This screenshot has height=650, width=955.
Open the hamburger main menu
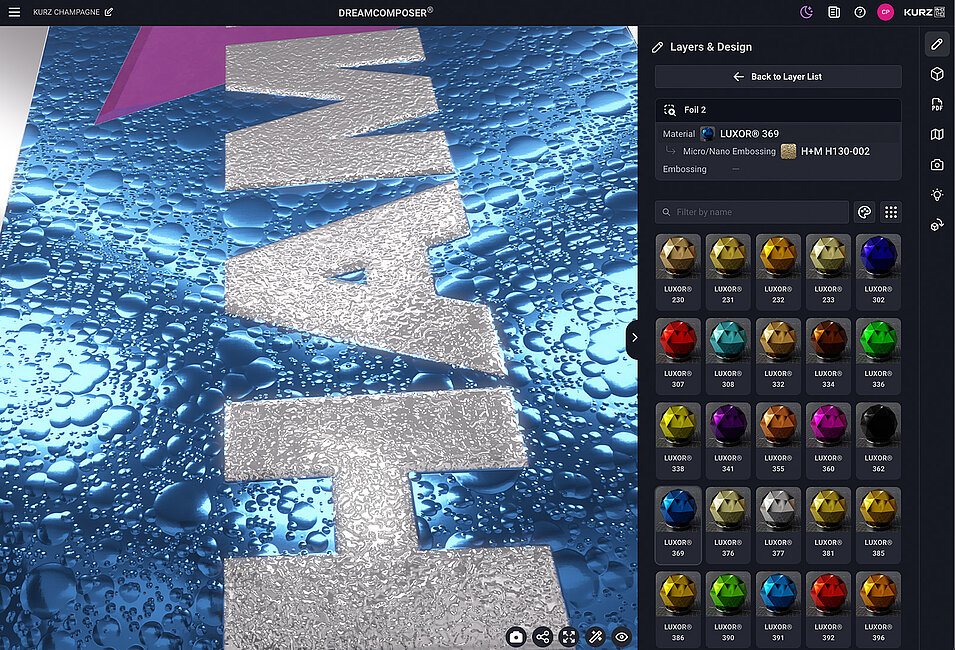[14, 12]
